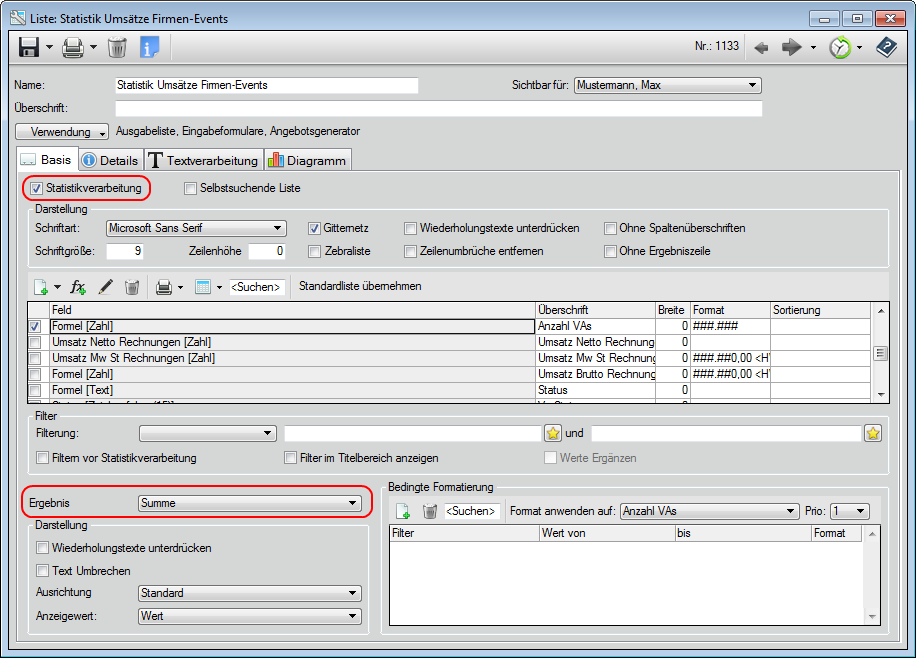Click the fx add formula icon
Image resolution: width=916 pixels, height=658 pixels.
78,287
